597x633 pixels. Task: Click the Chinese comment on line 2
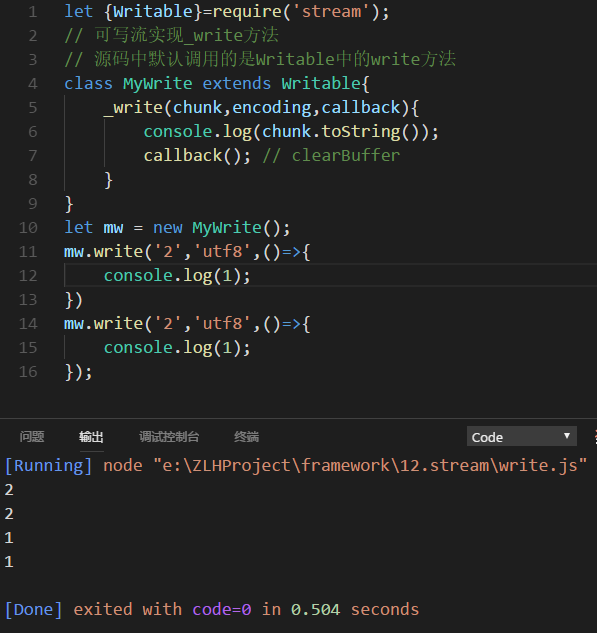[172, 35]
